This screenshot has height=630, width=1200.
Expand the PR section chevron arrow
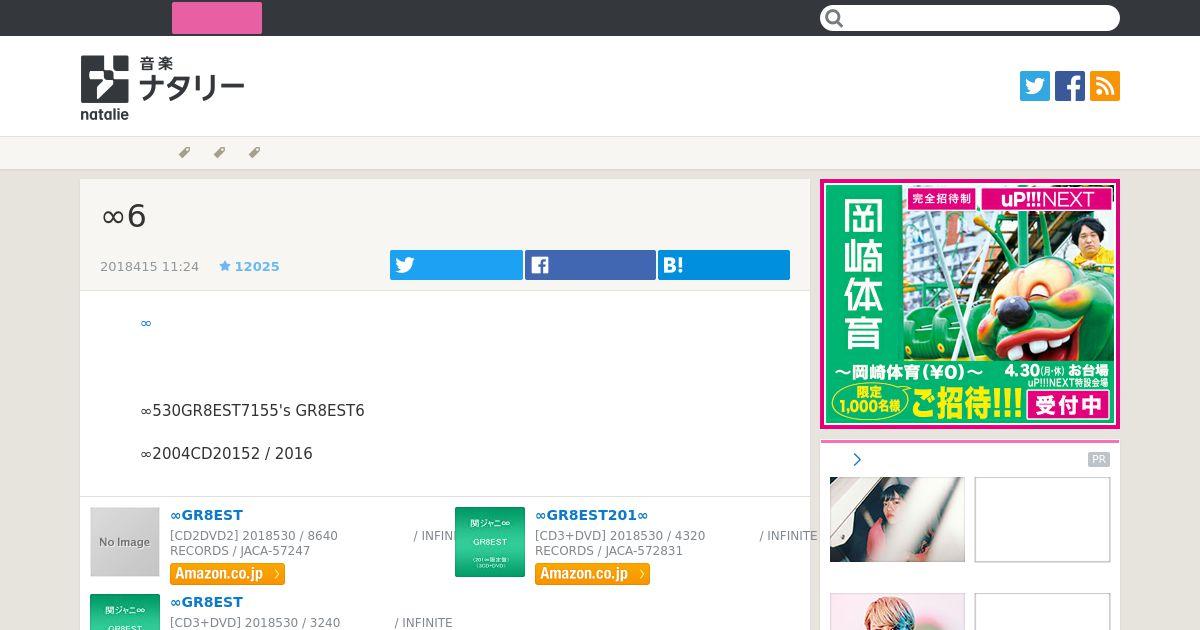pos(857,460)
